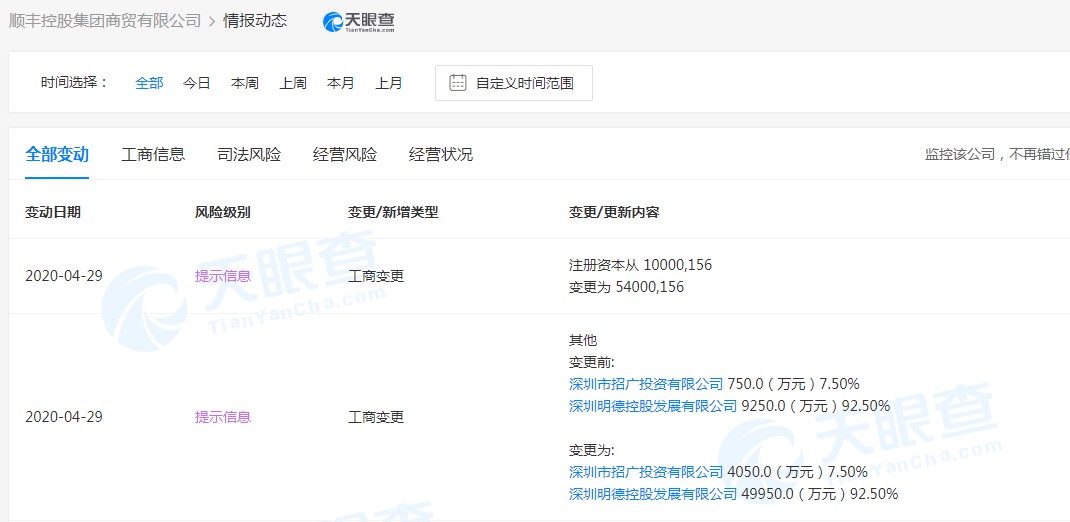This screenshot has height=522, width=1070.
Task: Open 深圳明德控股发展有限公司 link with 49950.0 万元
Action: pyautogui.click(x=653, y=494)
